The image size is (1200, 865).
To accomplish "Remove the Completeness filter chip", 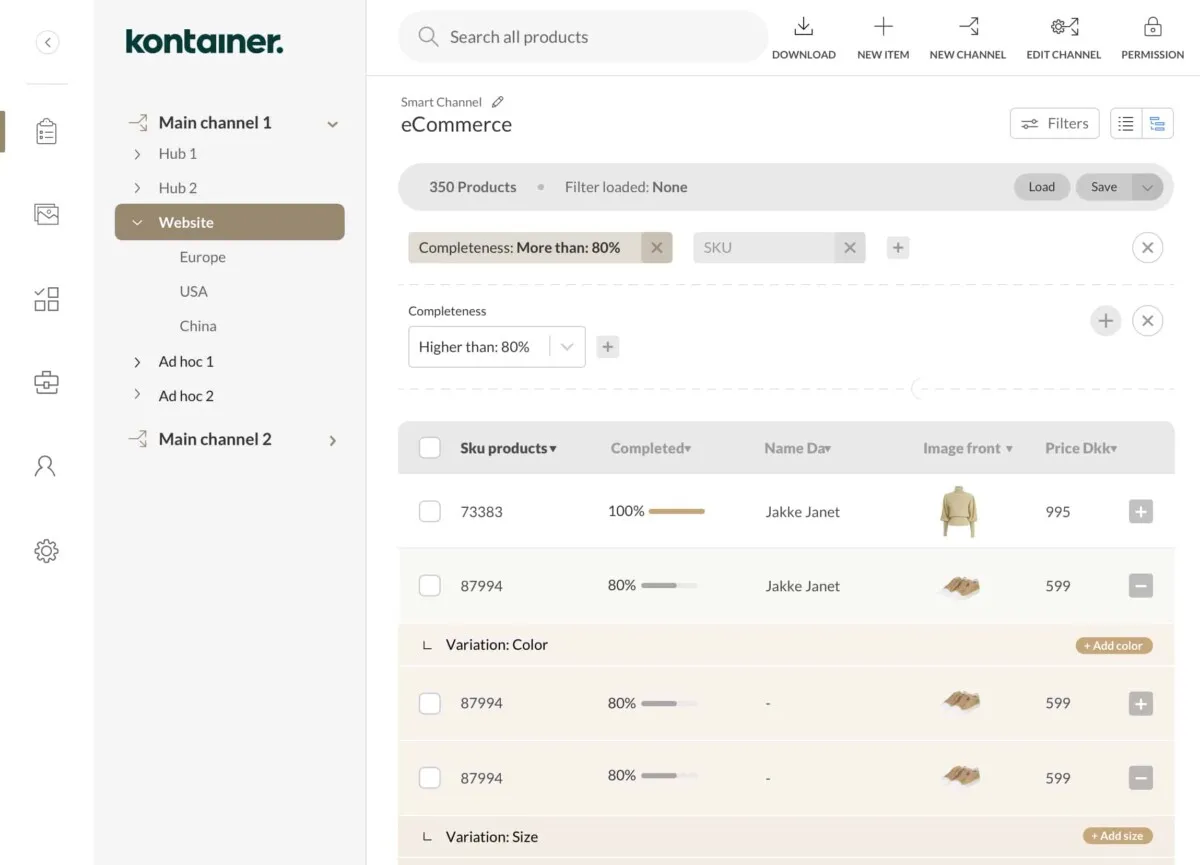I will pyautogui.click(x=656, y=248).
